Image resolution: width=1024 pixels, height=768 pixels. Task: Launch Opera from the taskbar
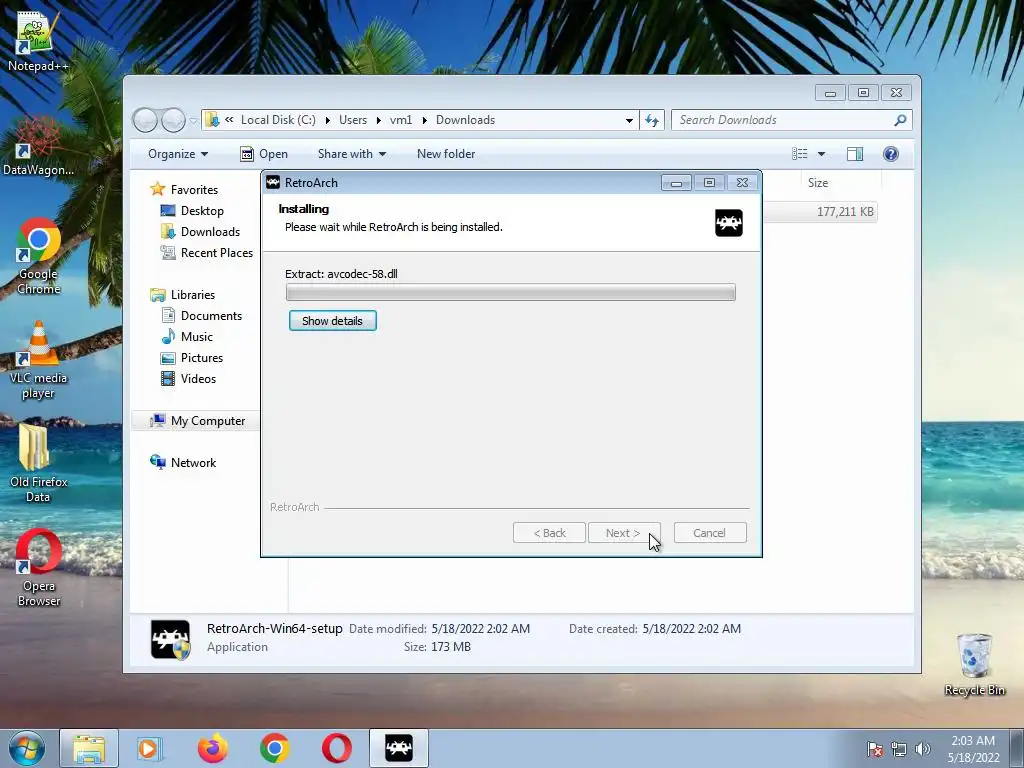(x=336, y=748)
